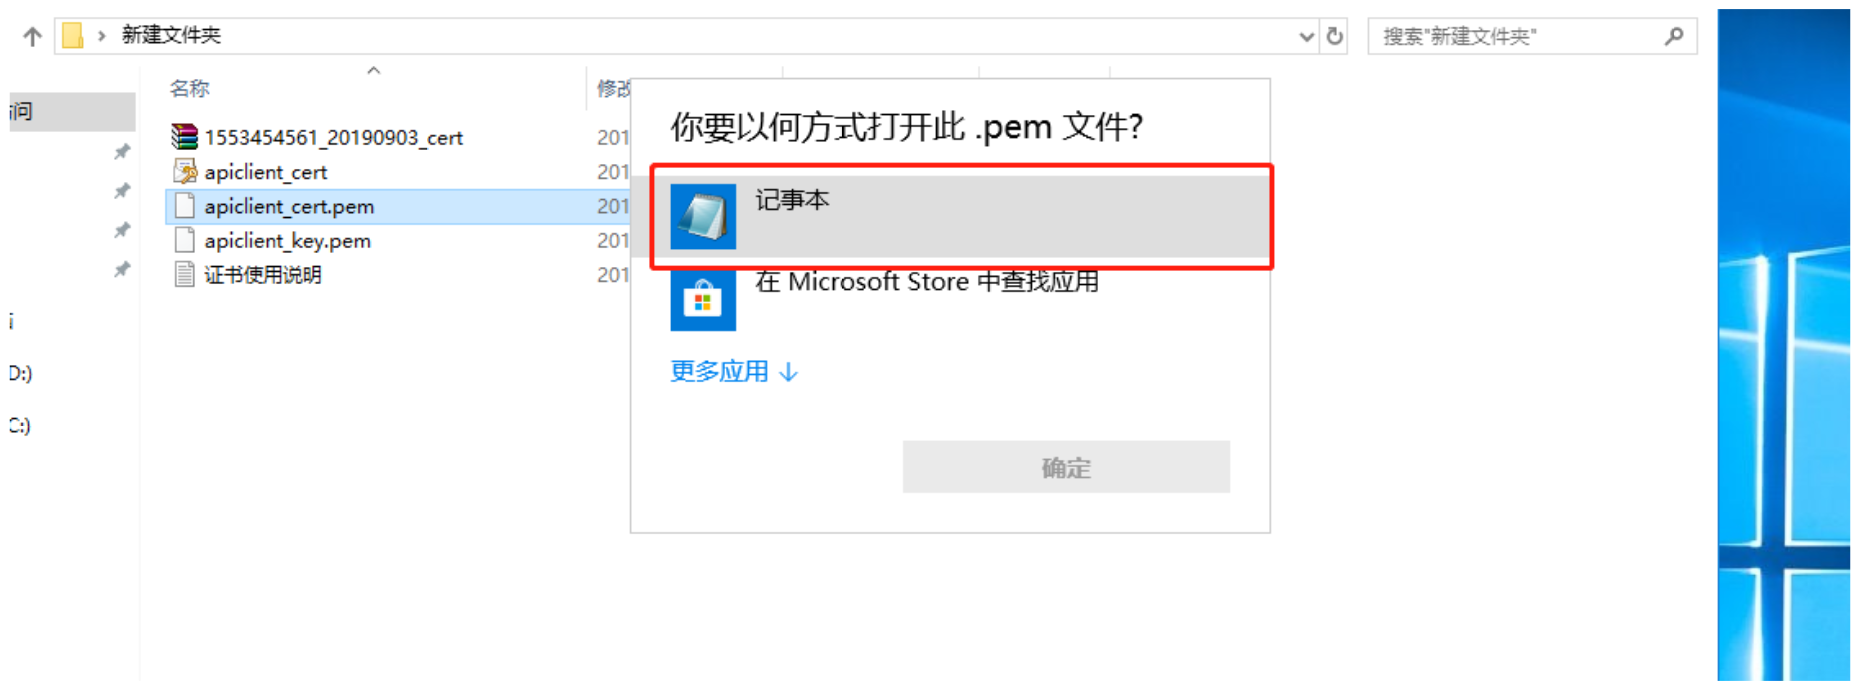The image size is (1860, 688).
Task: Click the Microsoft Store icon
Action: point(703,299)
